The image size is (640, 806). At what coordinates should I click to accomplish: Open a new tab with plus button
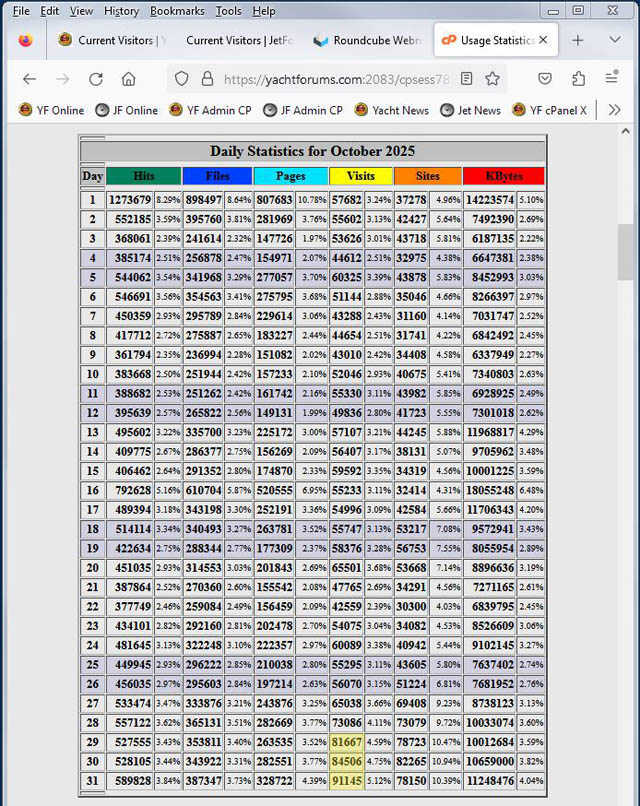pos(577,40)
